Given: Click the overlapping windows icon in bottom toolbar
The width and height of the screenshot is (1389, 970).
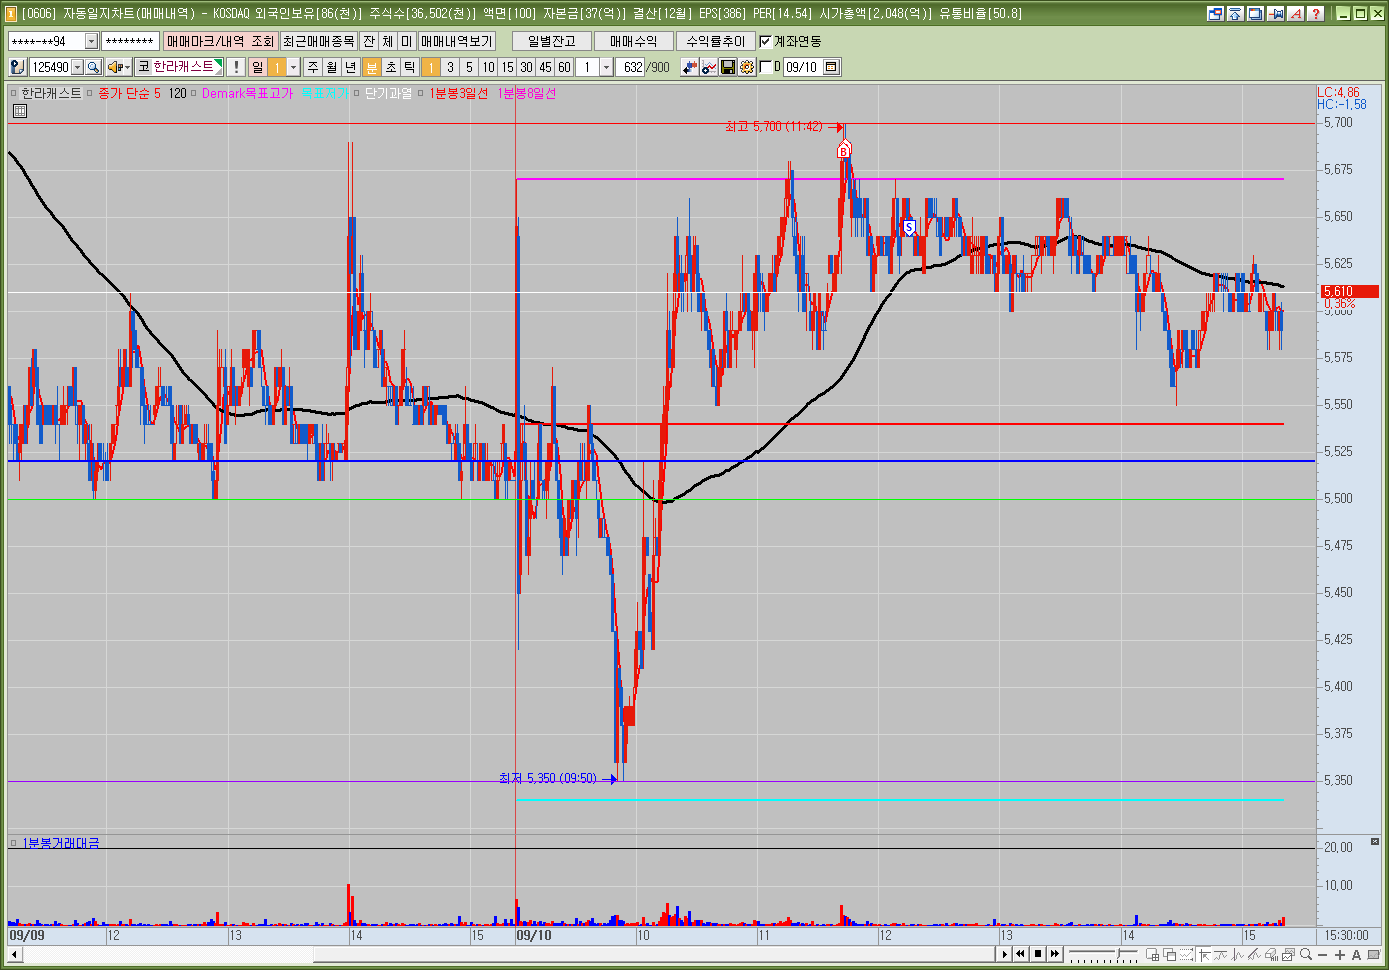Looking at the screenshot, I should [1170, 955].
